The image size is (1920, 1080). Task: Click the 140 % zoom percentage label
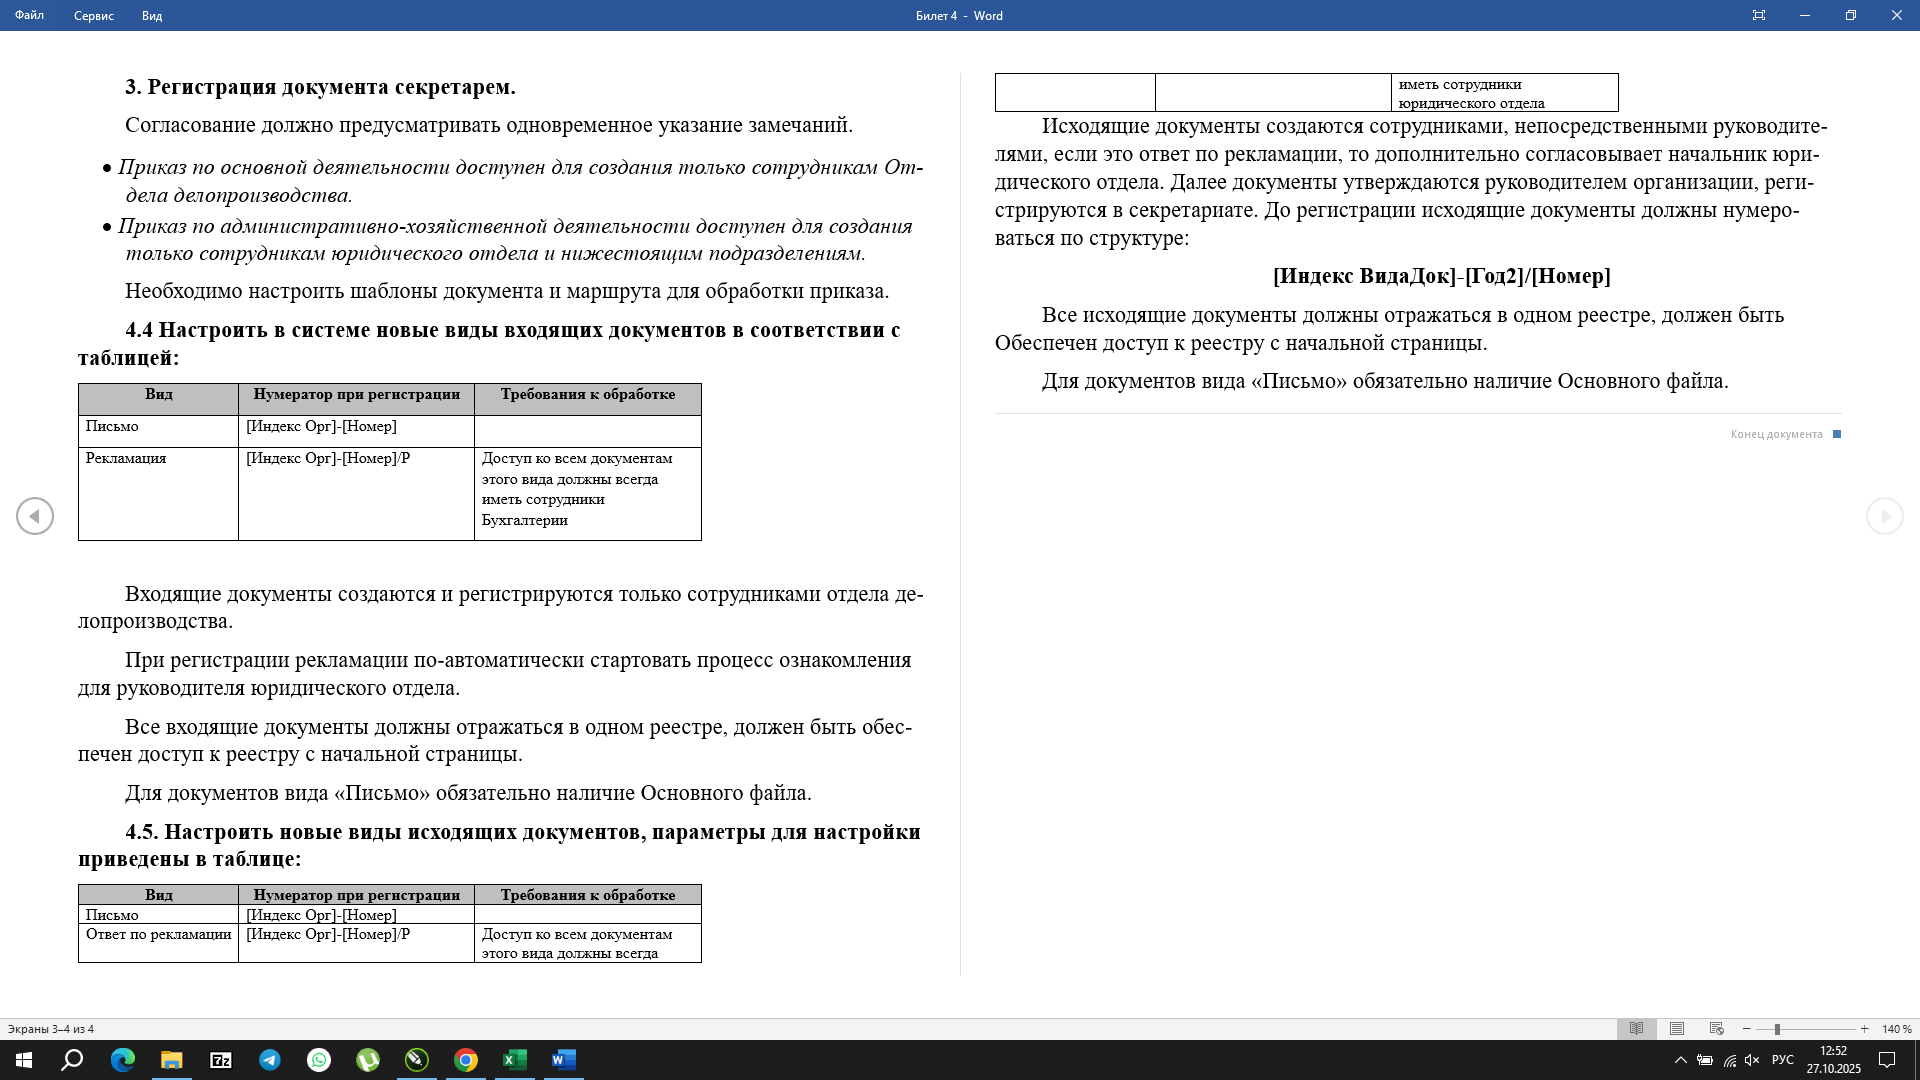coord(1895,1028)
